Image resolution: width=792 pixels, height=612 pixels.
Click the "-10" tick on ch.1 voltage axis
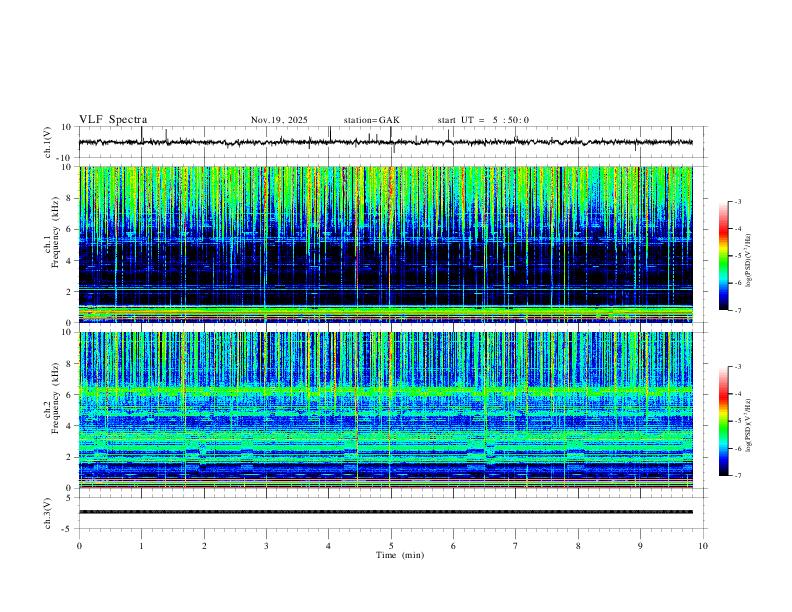click(66, 158)
